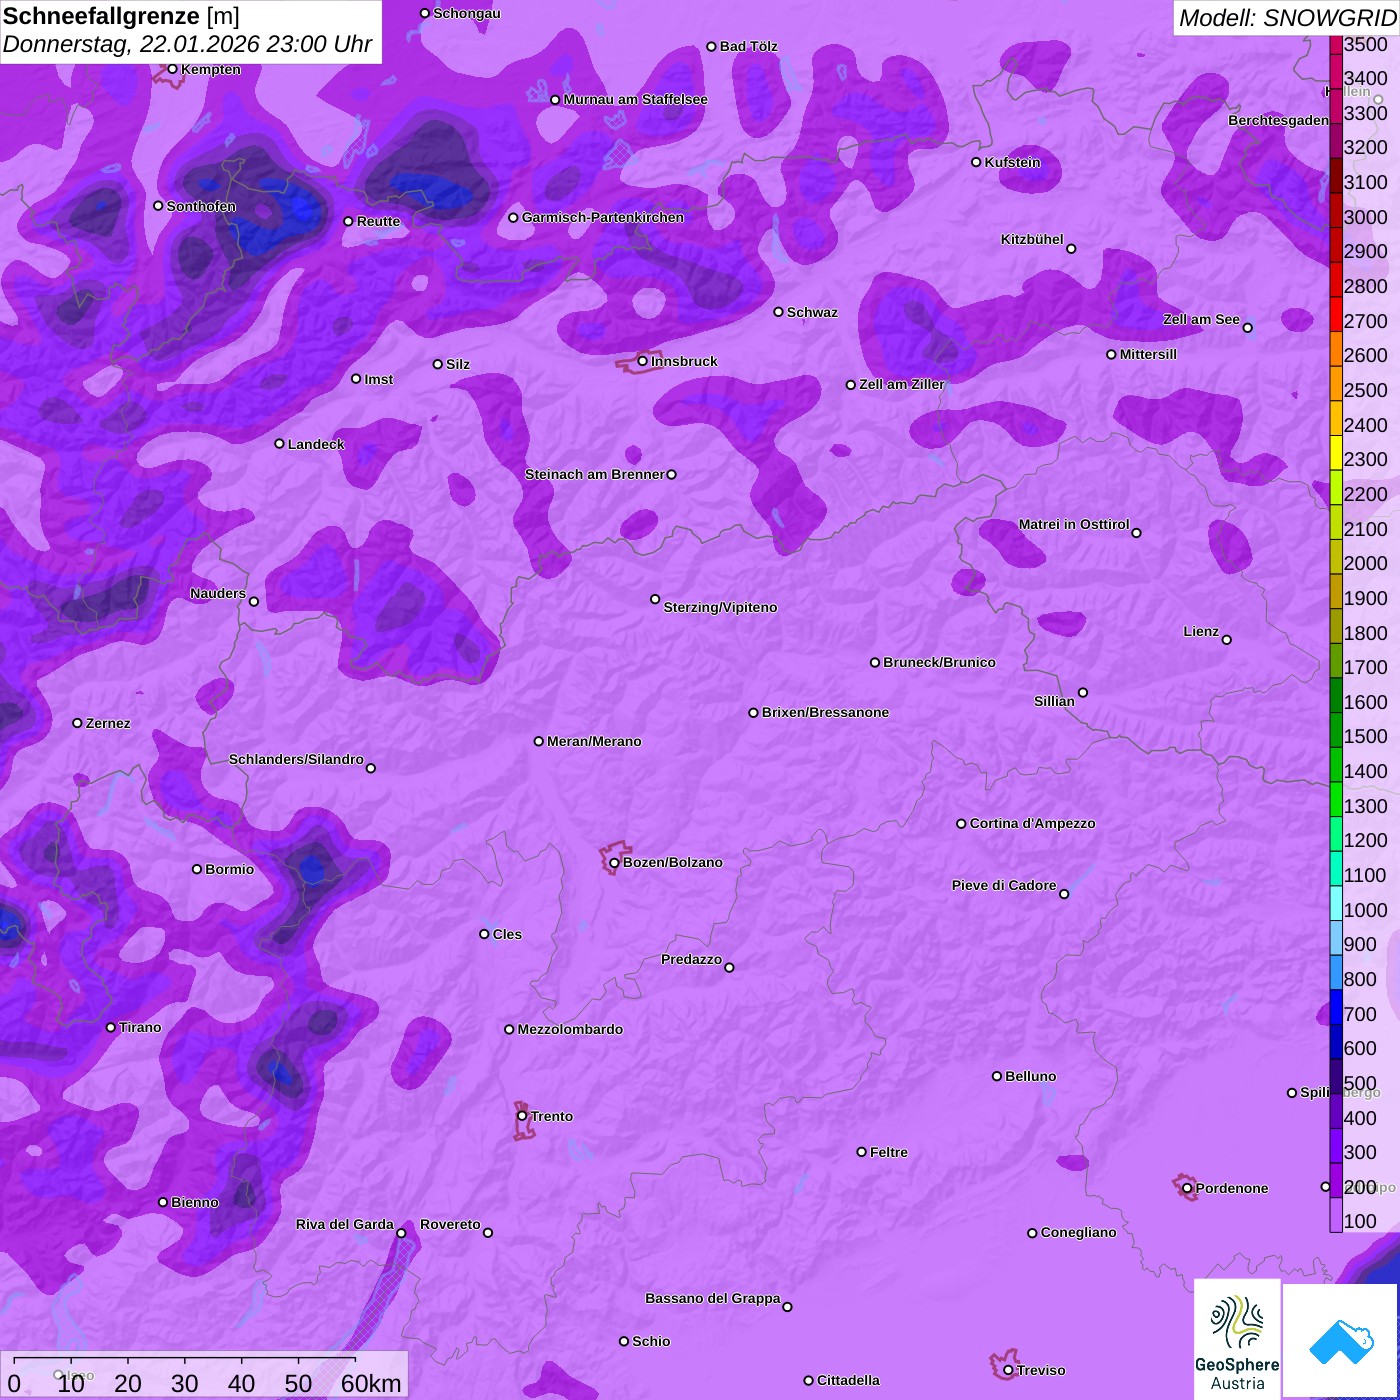
Task: Click the Bormio location dot
Action: point(197,869)
